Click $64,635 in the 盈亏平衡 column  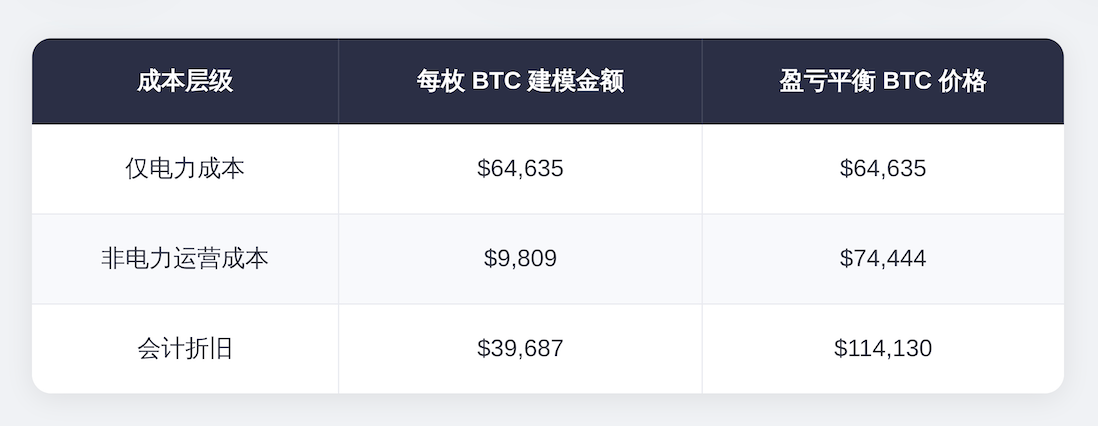[x=882, y=169]
